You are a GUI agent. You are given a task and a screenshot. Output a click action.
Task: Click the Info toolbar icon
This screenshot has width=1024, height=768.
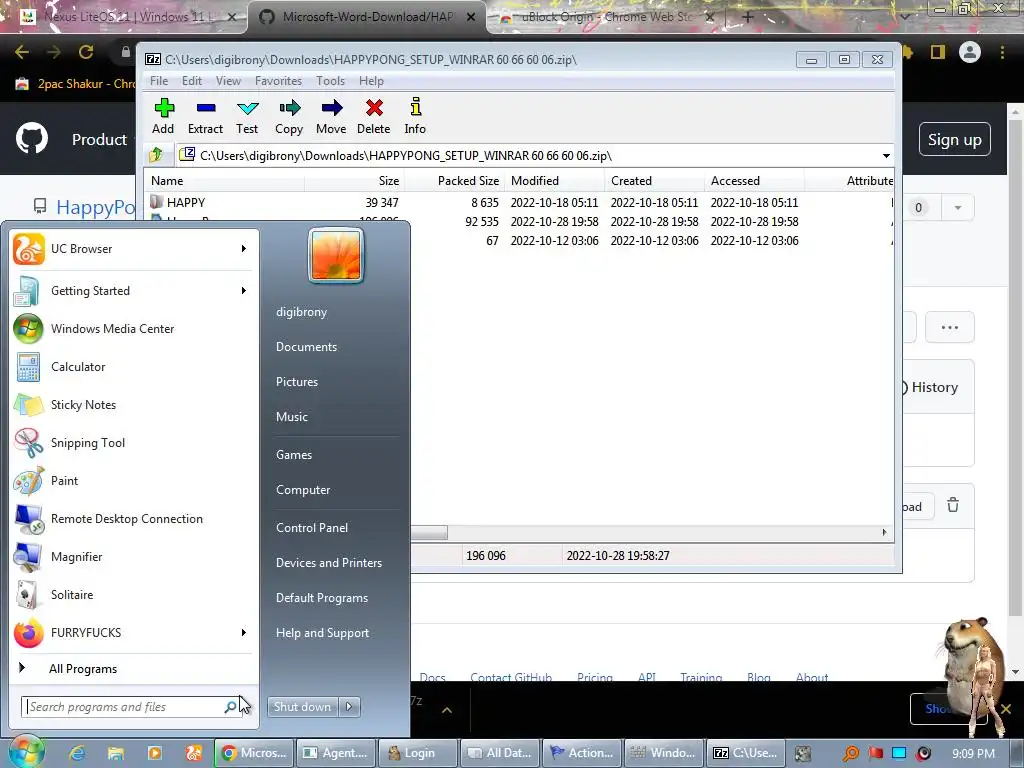(415, 116)
